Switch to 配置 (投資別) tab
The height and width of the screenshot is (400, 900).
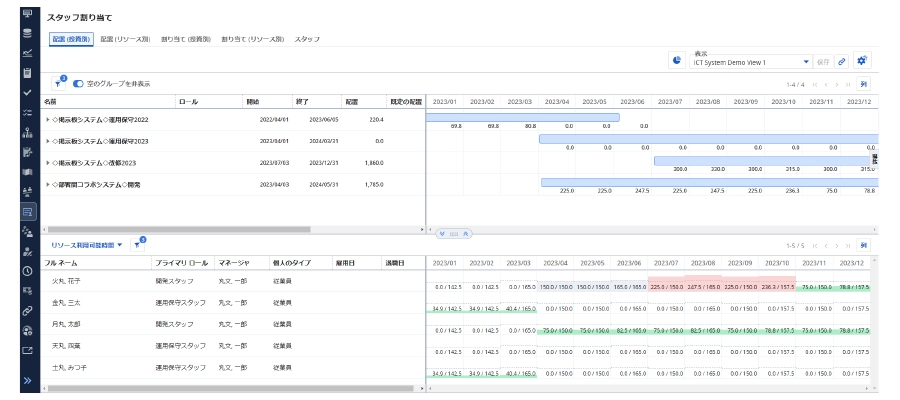click(71, 40)
